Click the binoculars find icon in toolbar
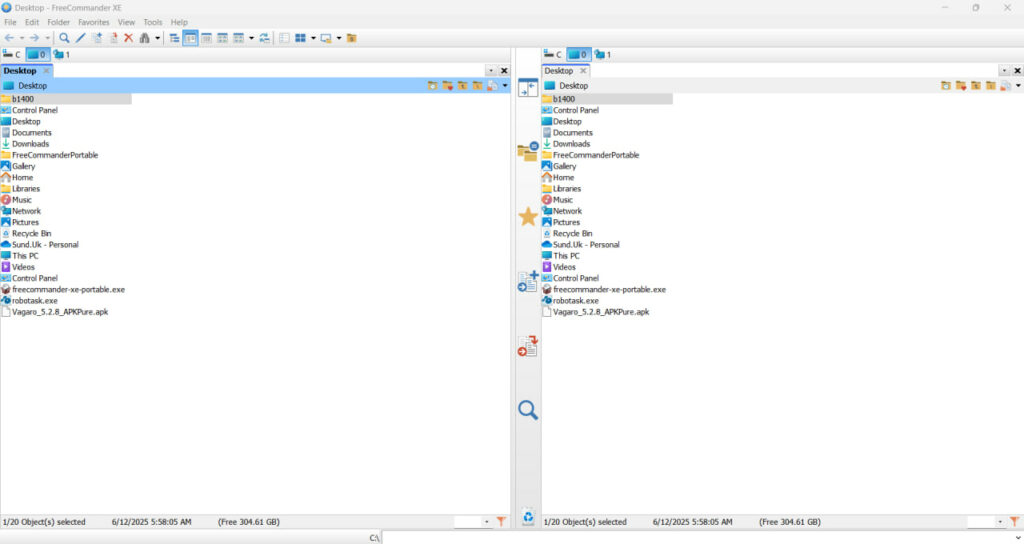Screen dimensions: 1024x544 pos(145,38)
